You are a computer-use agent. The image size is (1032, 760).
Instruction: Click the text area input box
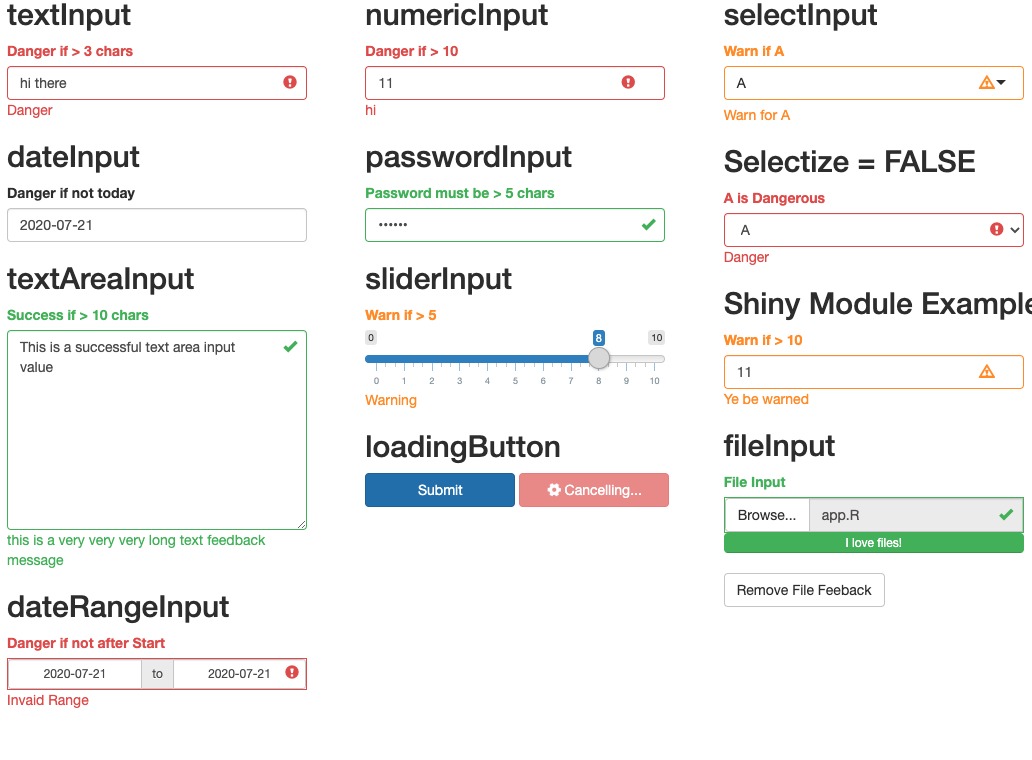point(157,430)
